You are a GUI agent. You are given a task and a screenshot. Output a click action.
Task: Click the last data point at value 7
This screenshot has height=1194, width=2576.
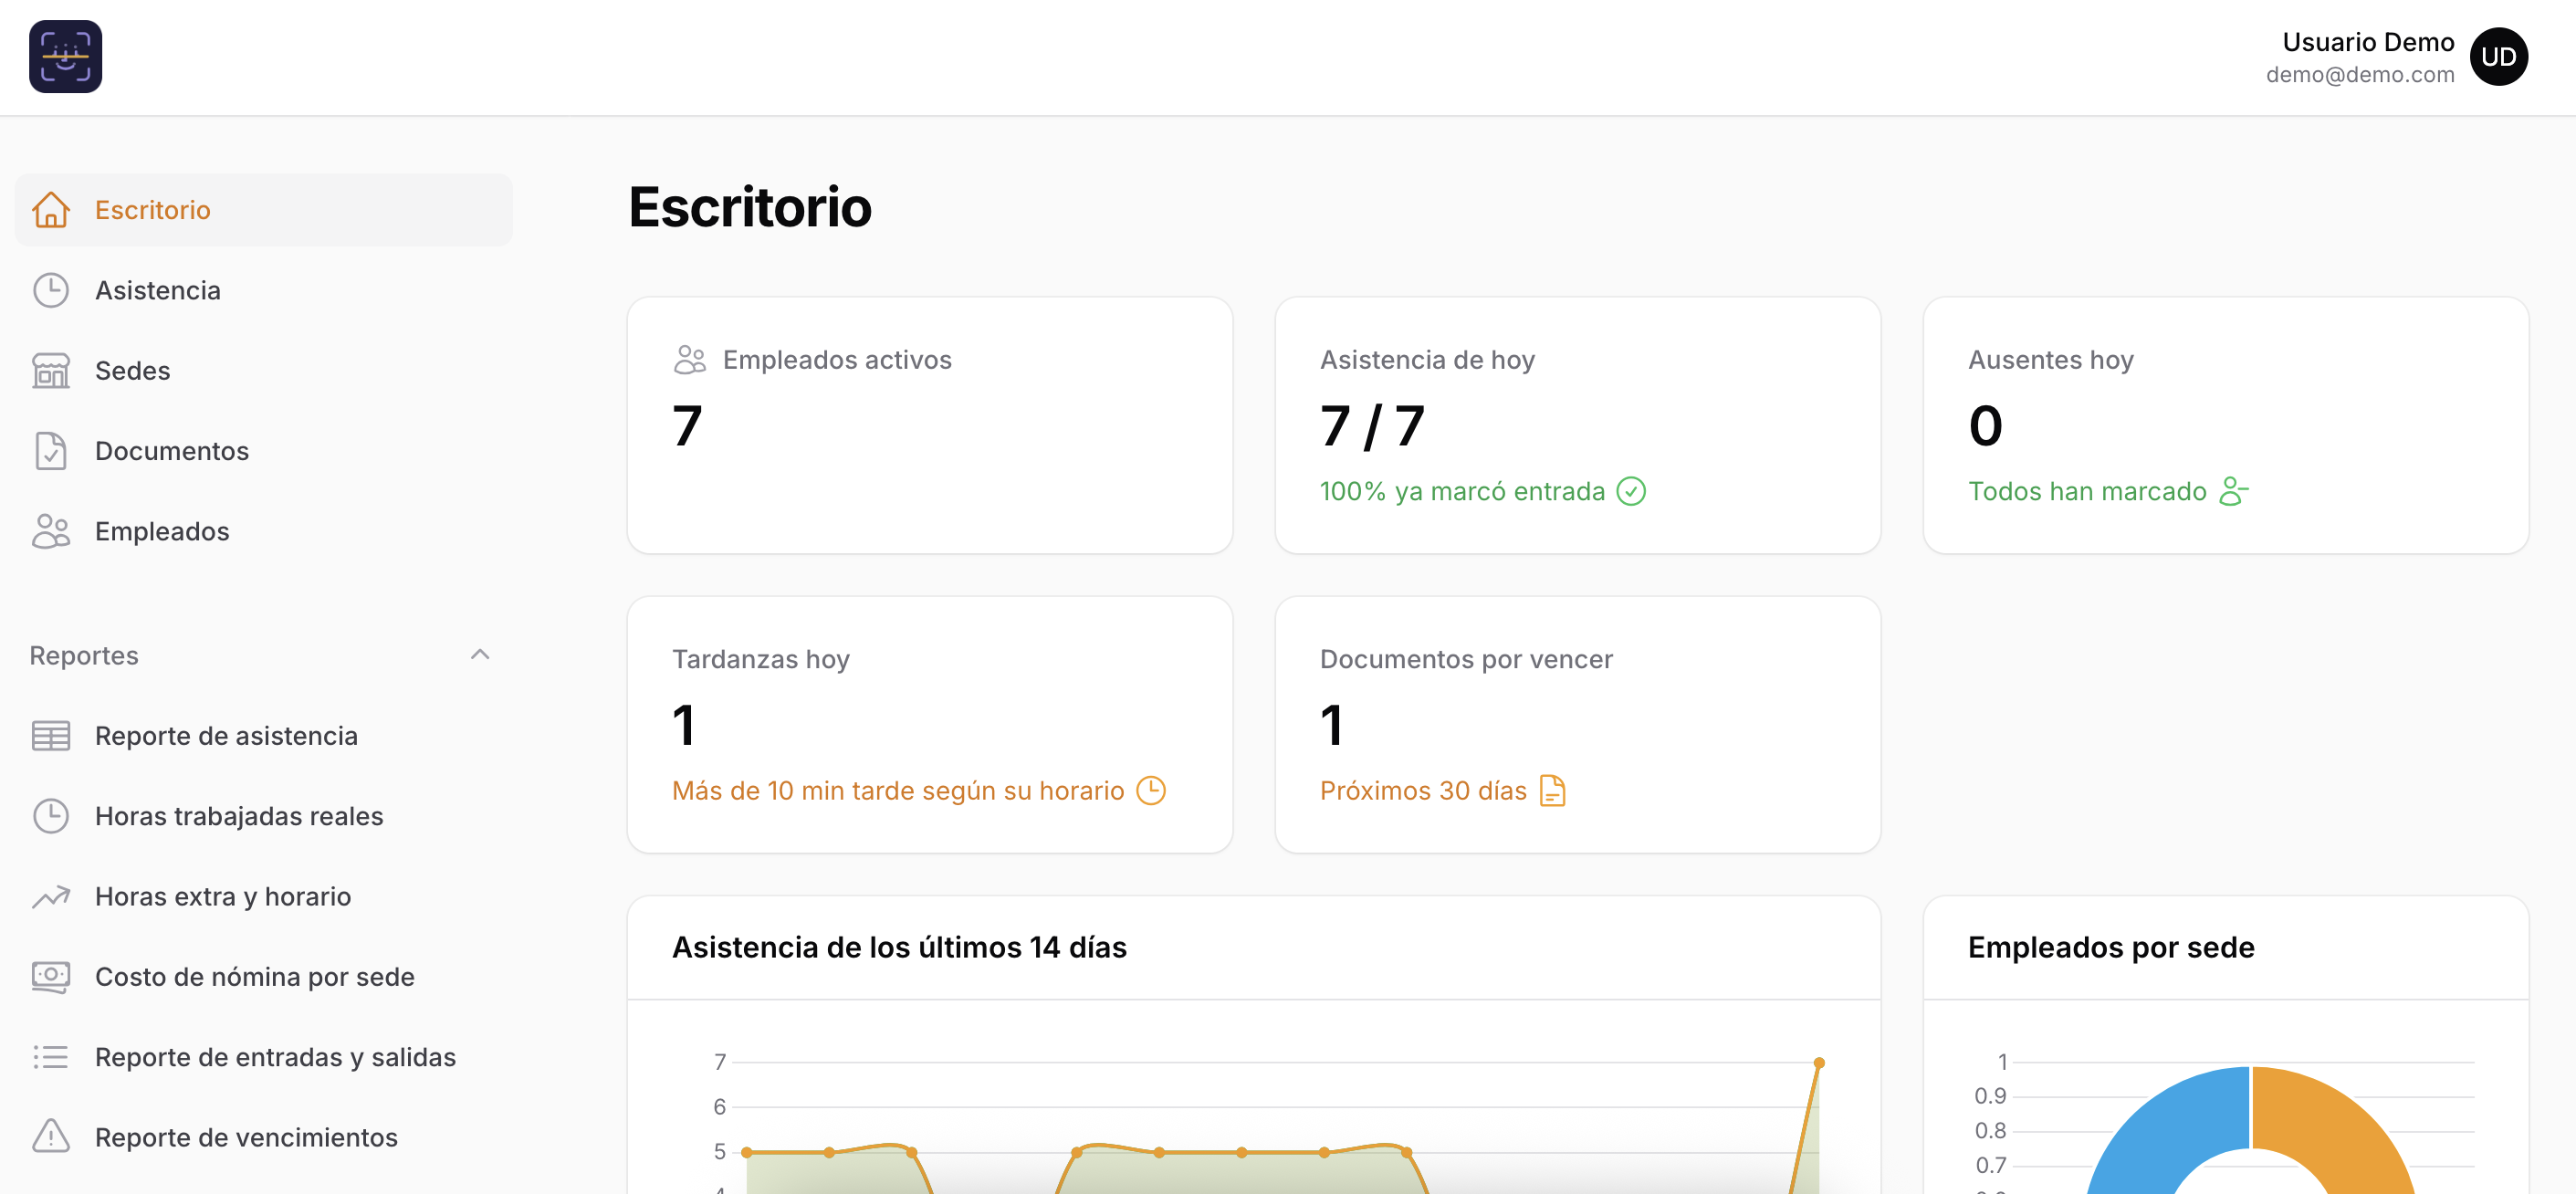1818,1063
